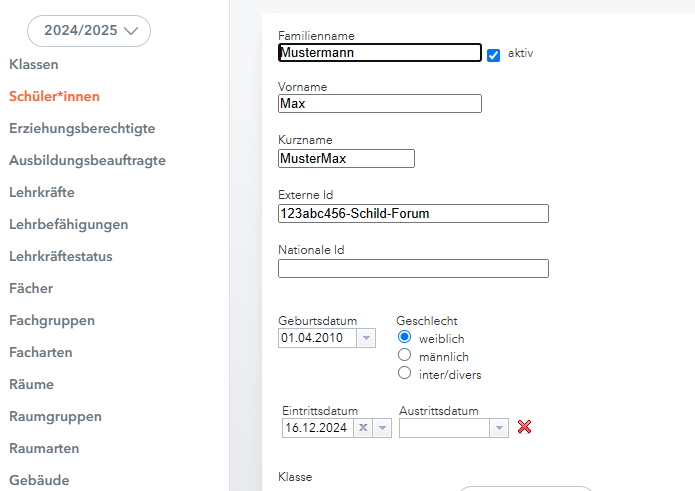Navigate to Lehrkräfte
Image resolution: width=695 pixels, height=491 pixels.
(x=42, y=192)
